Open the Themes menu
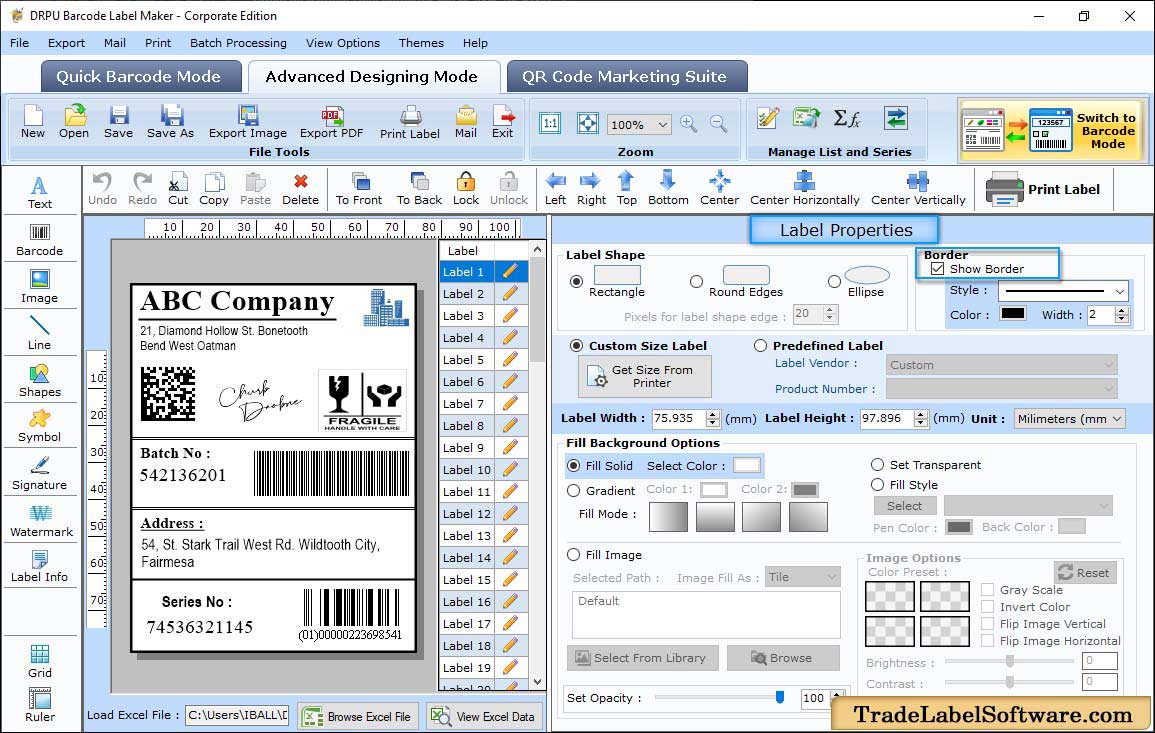Viewport: 1155px width, 733px height. (421, 43)
